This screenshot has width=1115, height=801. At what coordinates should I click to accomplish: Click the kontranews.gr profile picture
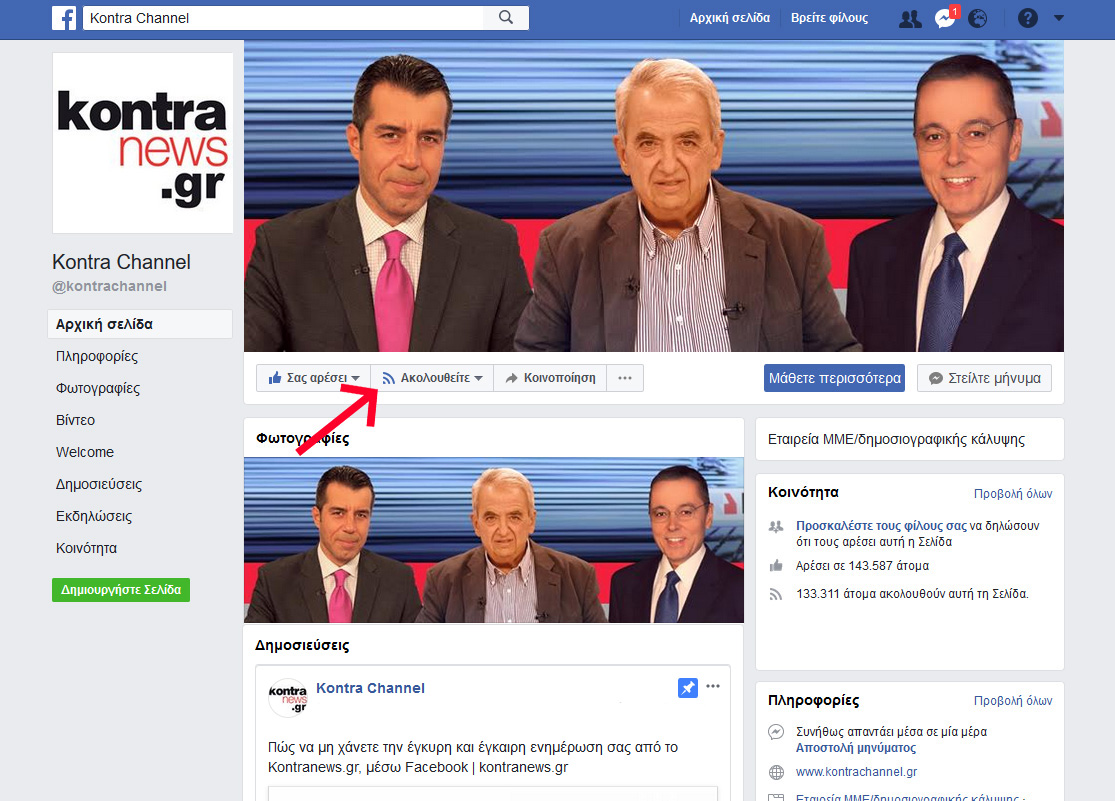(x=143, y=143)
